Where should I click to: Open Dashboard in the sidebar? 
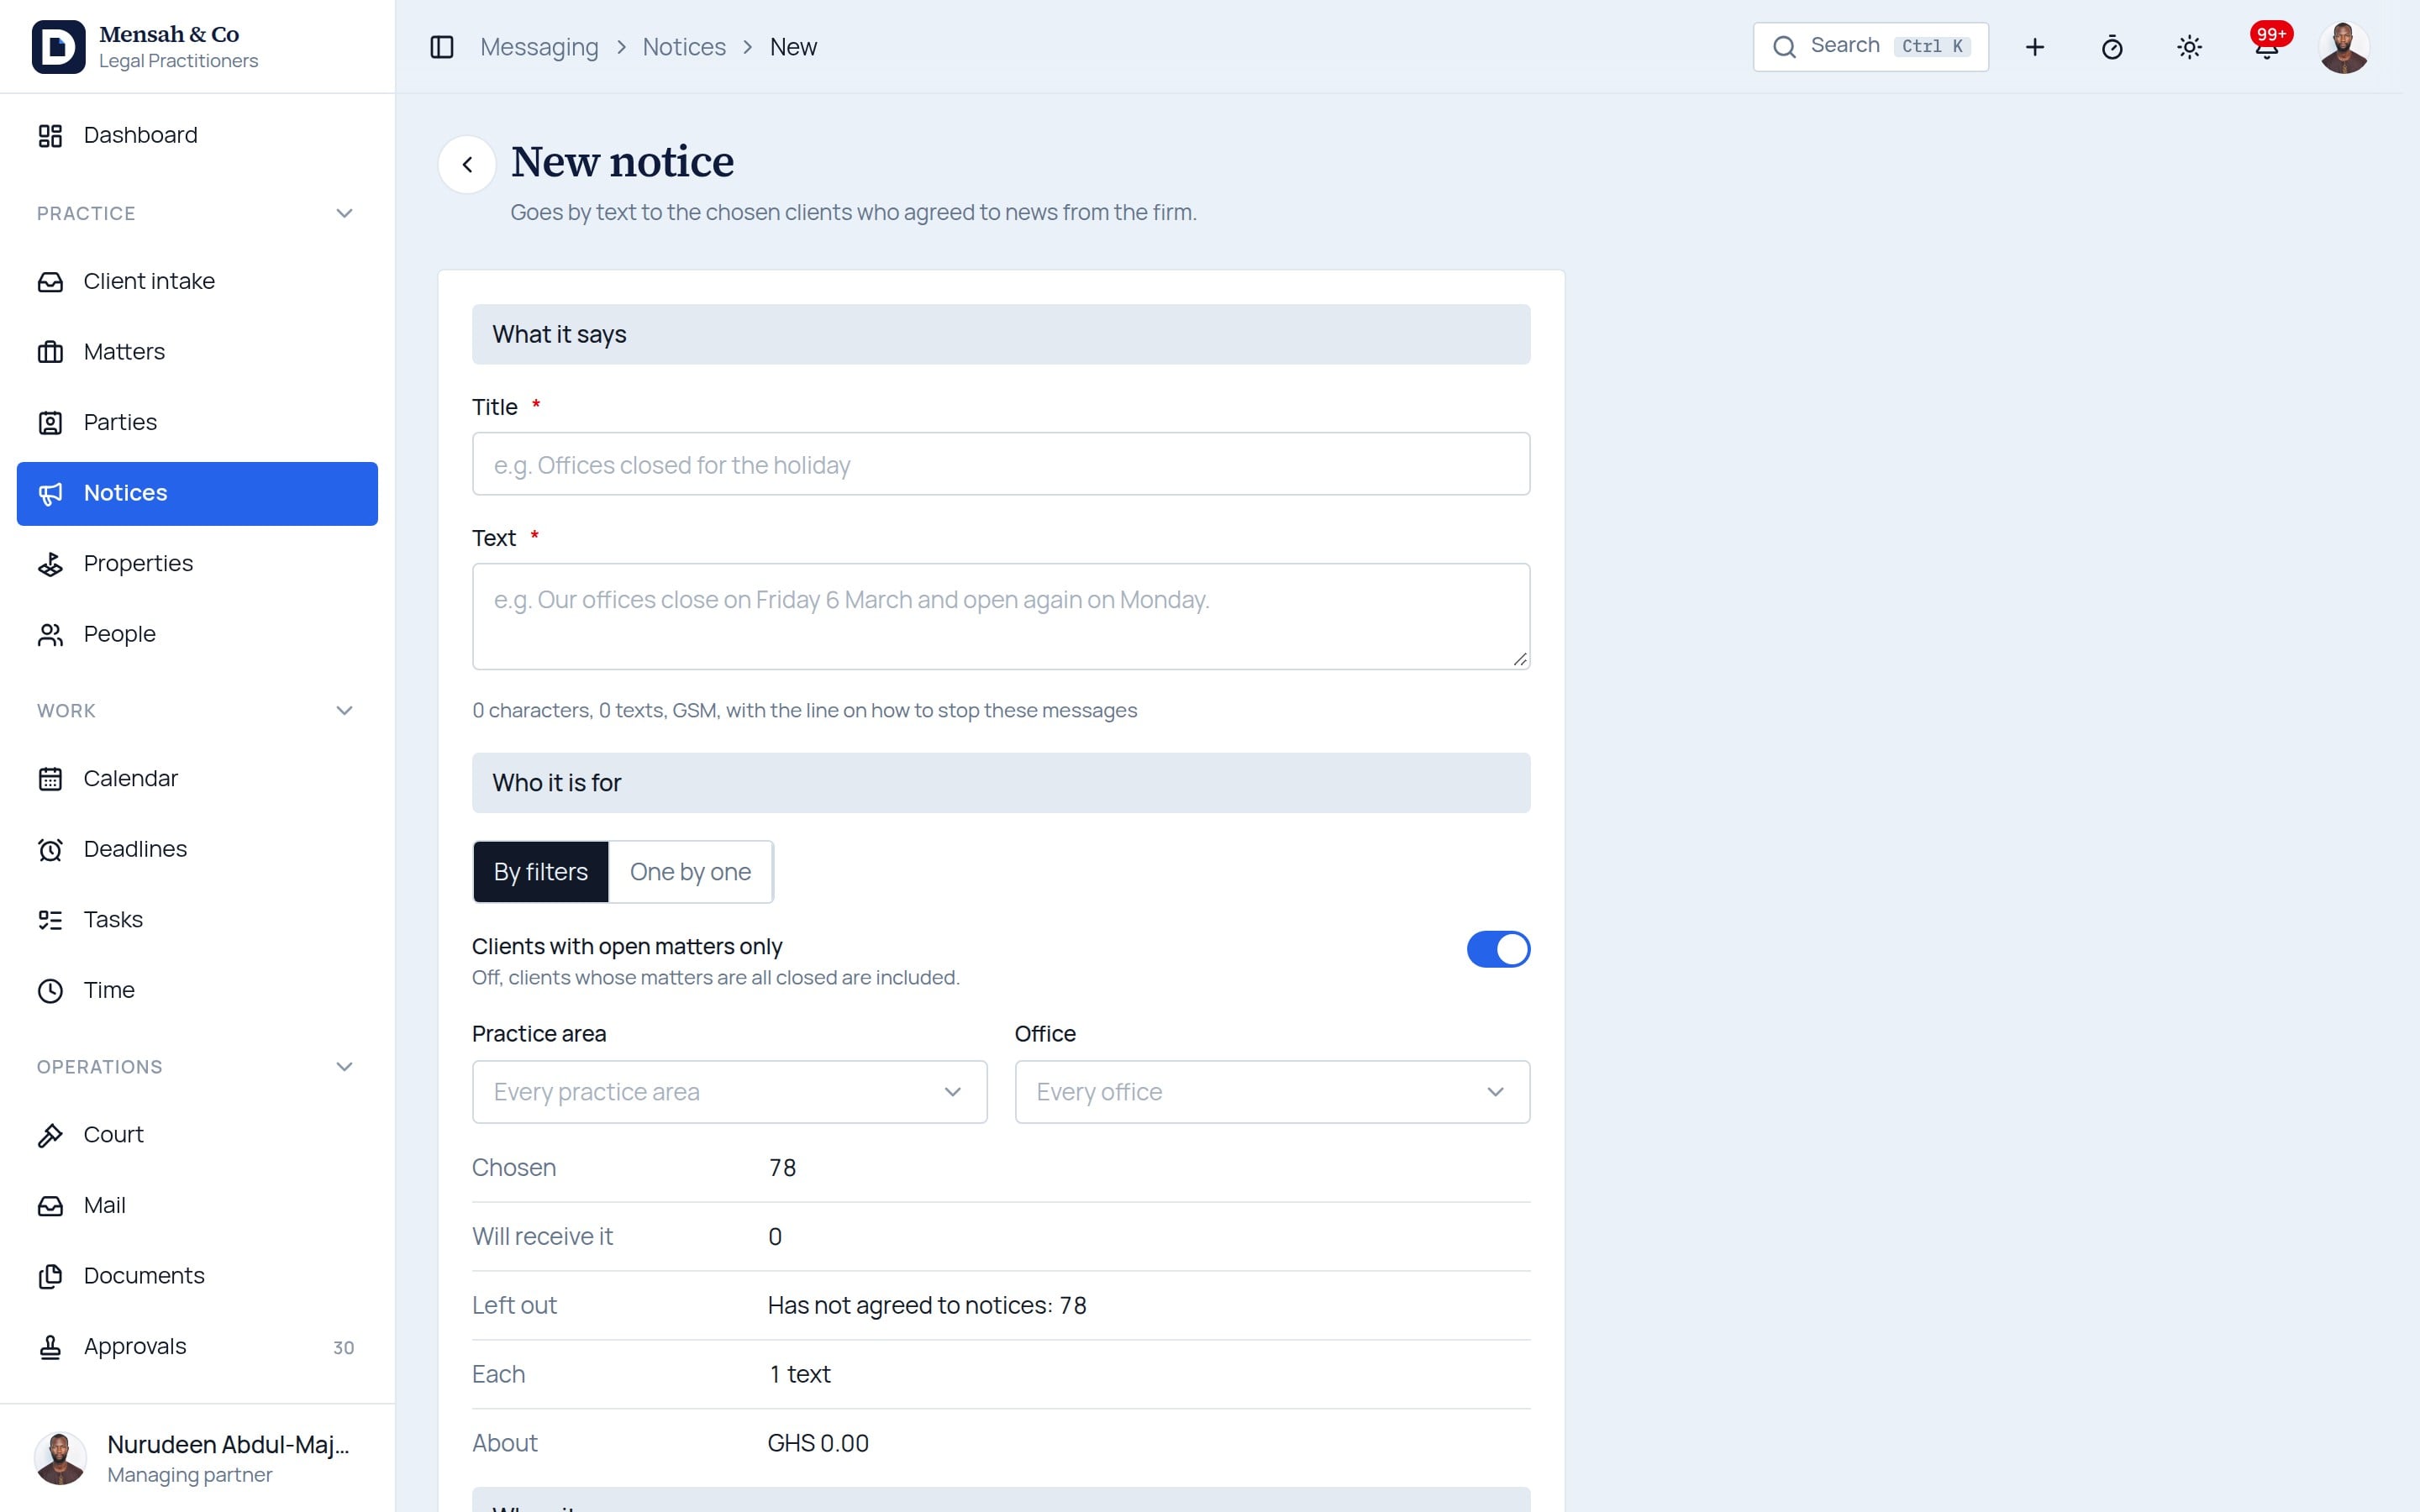click(197, 135)
